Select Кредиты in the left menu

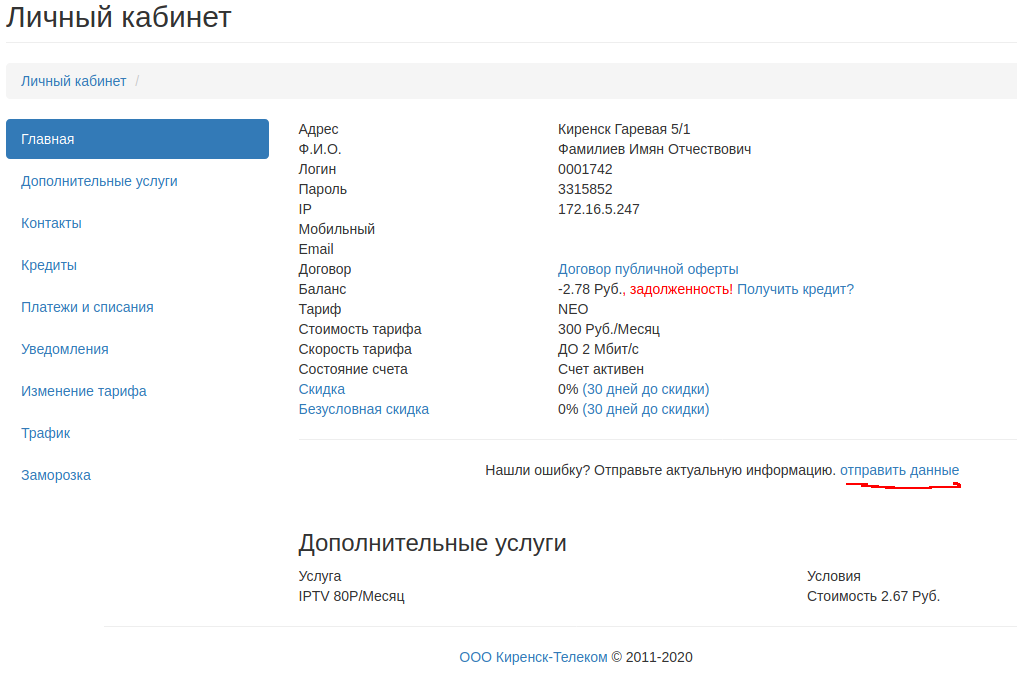pos(49,265)
